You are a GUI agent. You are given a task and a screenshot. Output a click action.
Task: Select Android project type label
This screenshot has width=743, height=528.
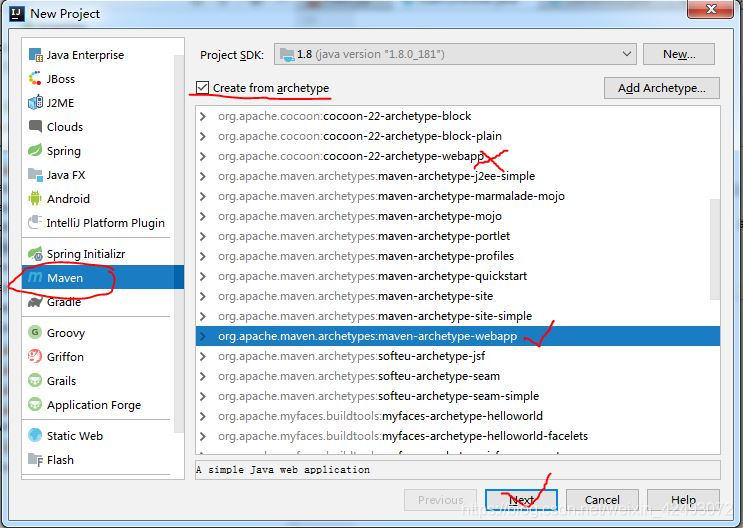point(68,199)
